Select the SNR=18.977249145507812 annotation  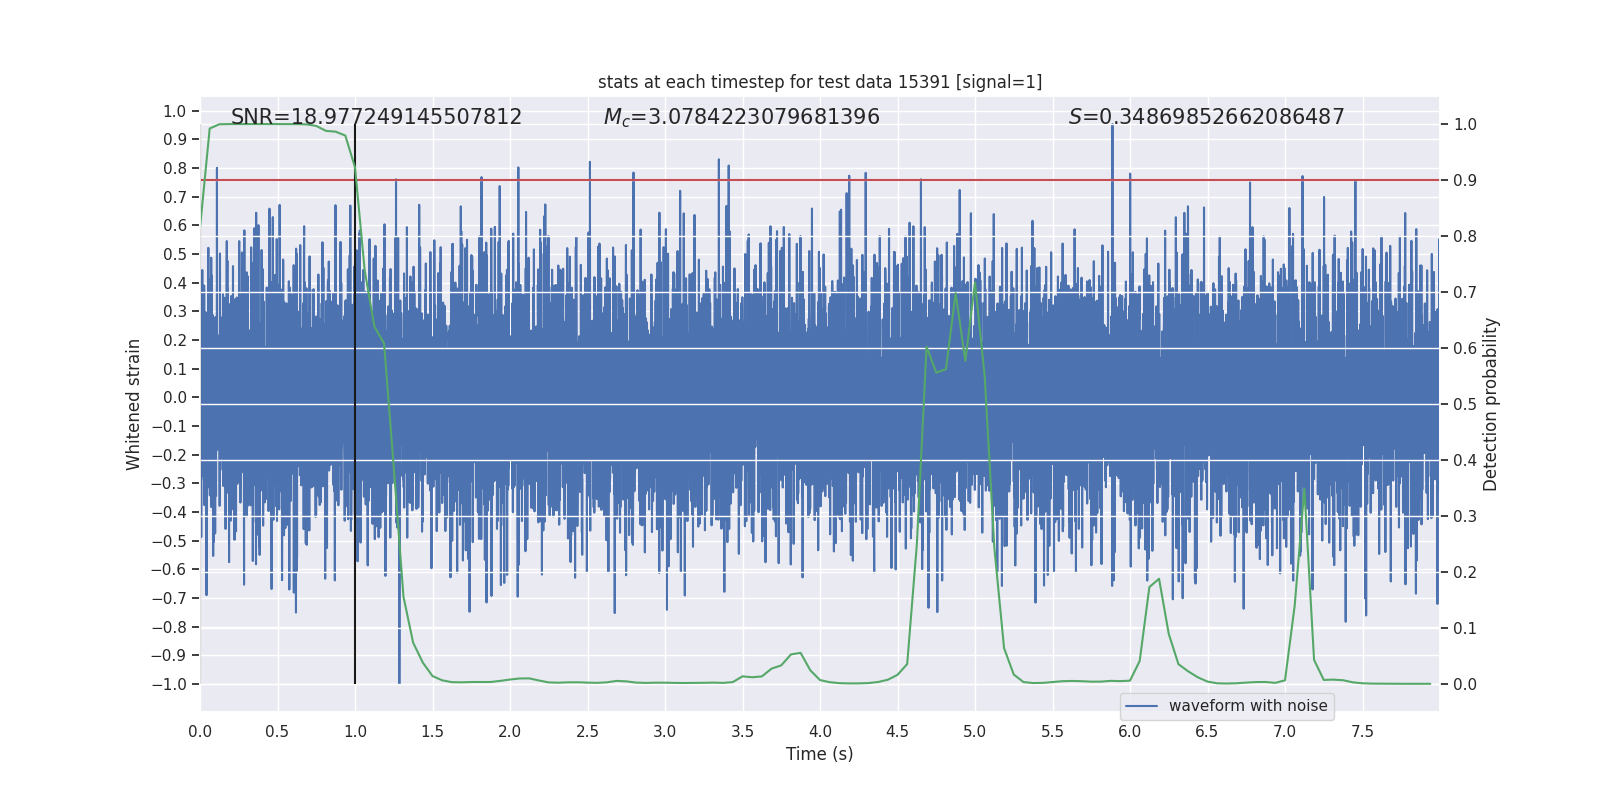[x=376, y=117]
